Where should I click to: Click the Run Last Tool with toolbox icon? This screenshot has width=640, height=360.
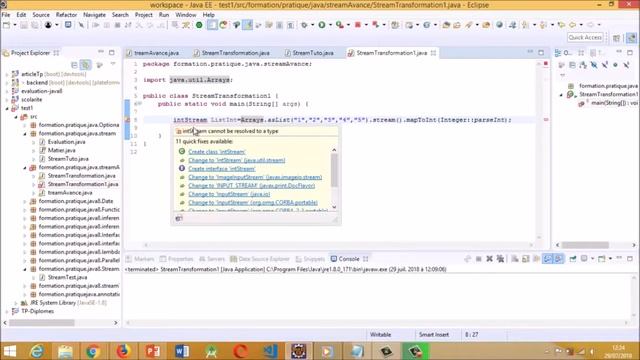tap(340, 25)
